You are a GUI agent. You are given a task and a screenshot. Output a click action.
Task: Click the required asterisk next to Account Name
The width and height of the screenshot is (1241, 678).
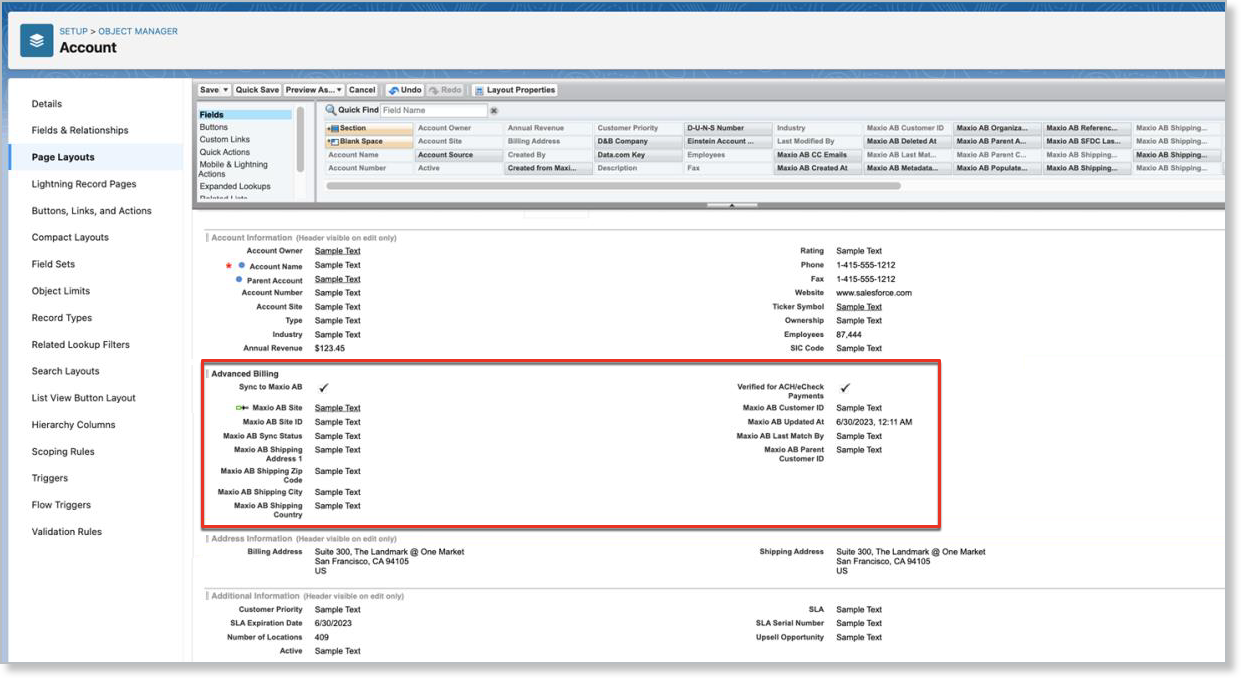229,266
